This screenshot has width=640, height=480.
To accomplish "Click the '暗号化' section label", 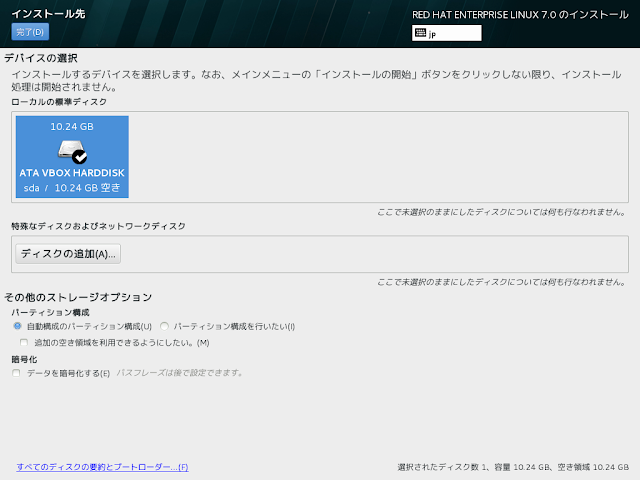I will pyautogui.click(x=24, y=360).
